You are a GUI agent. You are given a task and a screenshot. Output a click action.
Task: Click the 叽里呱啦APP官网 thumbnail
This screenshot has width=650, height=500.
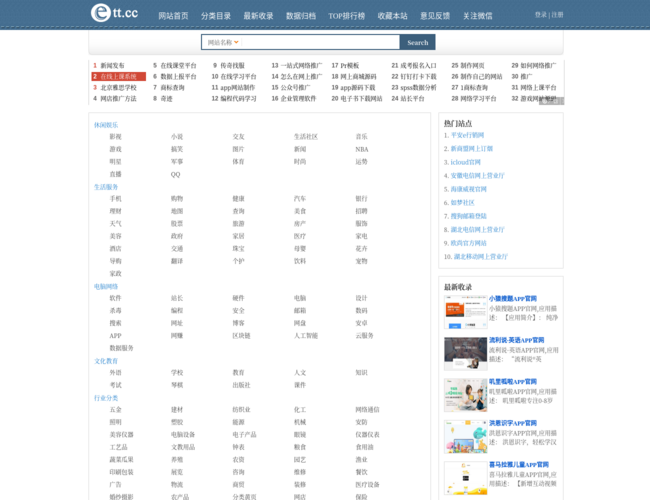[466, 395]
